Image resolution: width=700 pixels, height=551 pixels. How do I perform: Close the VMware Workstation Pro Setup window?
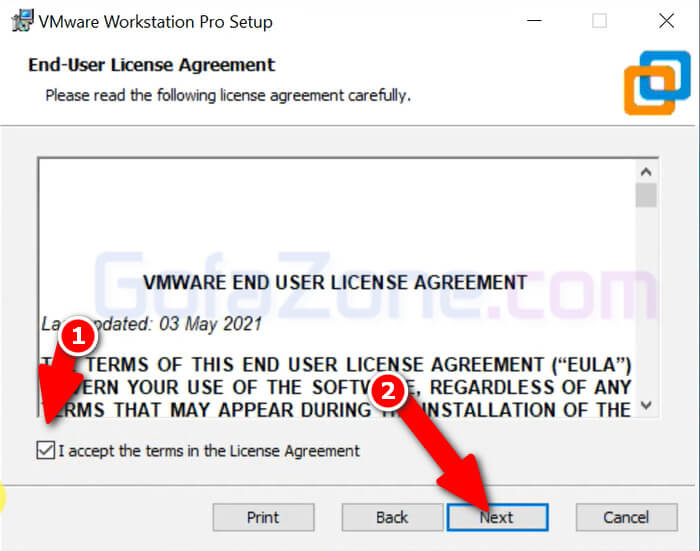pos(667,21)
